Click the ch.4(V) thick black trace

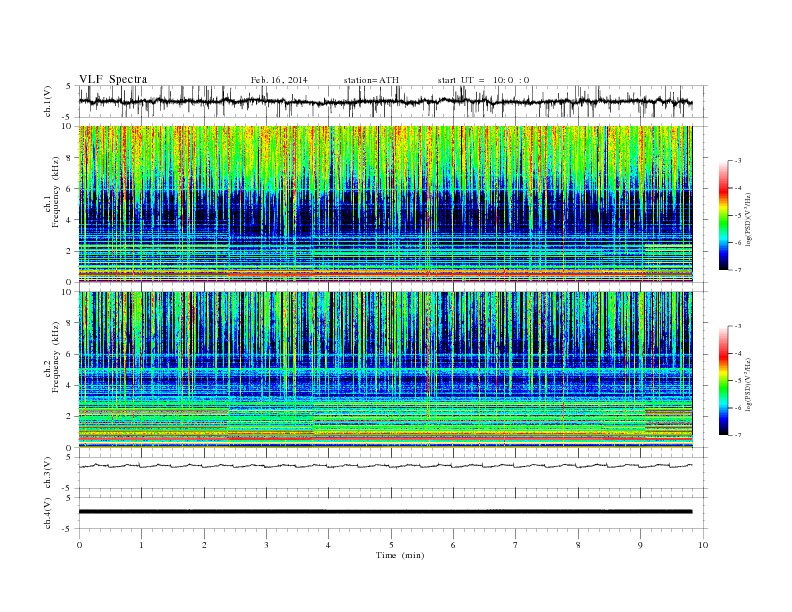385,512
